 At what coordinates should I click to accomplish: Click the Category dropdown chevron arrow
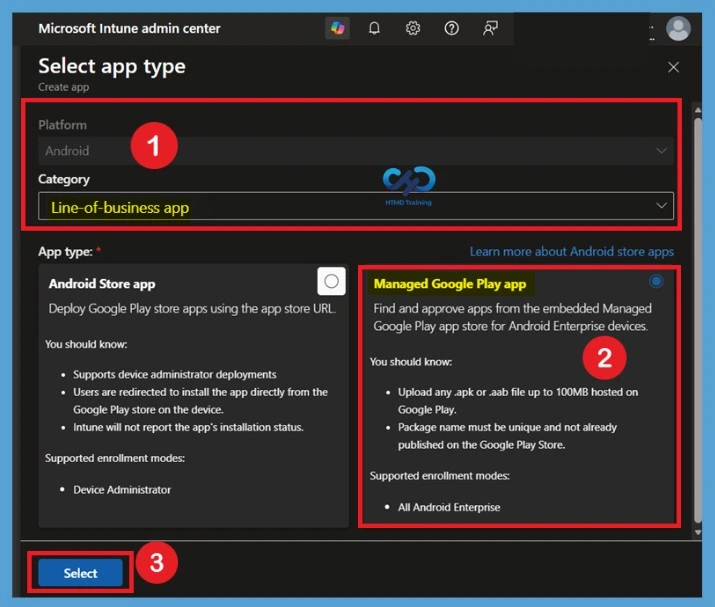(661, 206)
